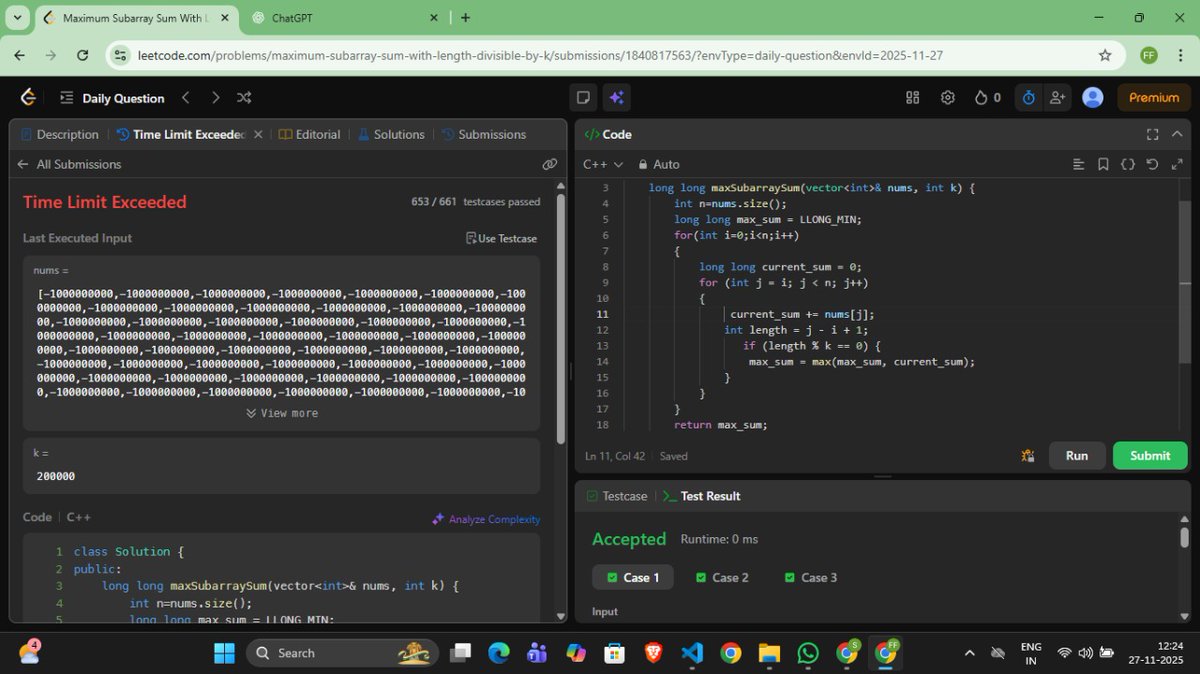Go to previous daily question arrow

[185, 97]
